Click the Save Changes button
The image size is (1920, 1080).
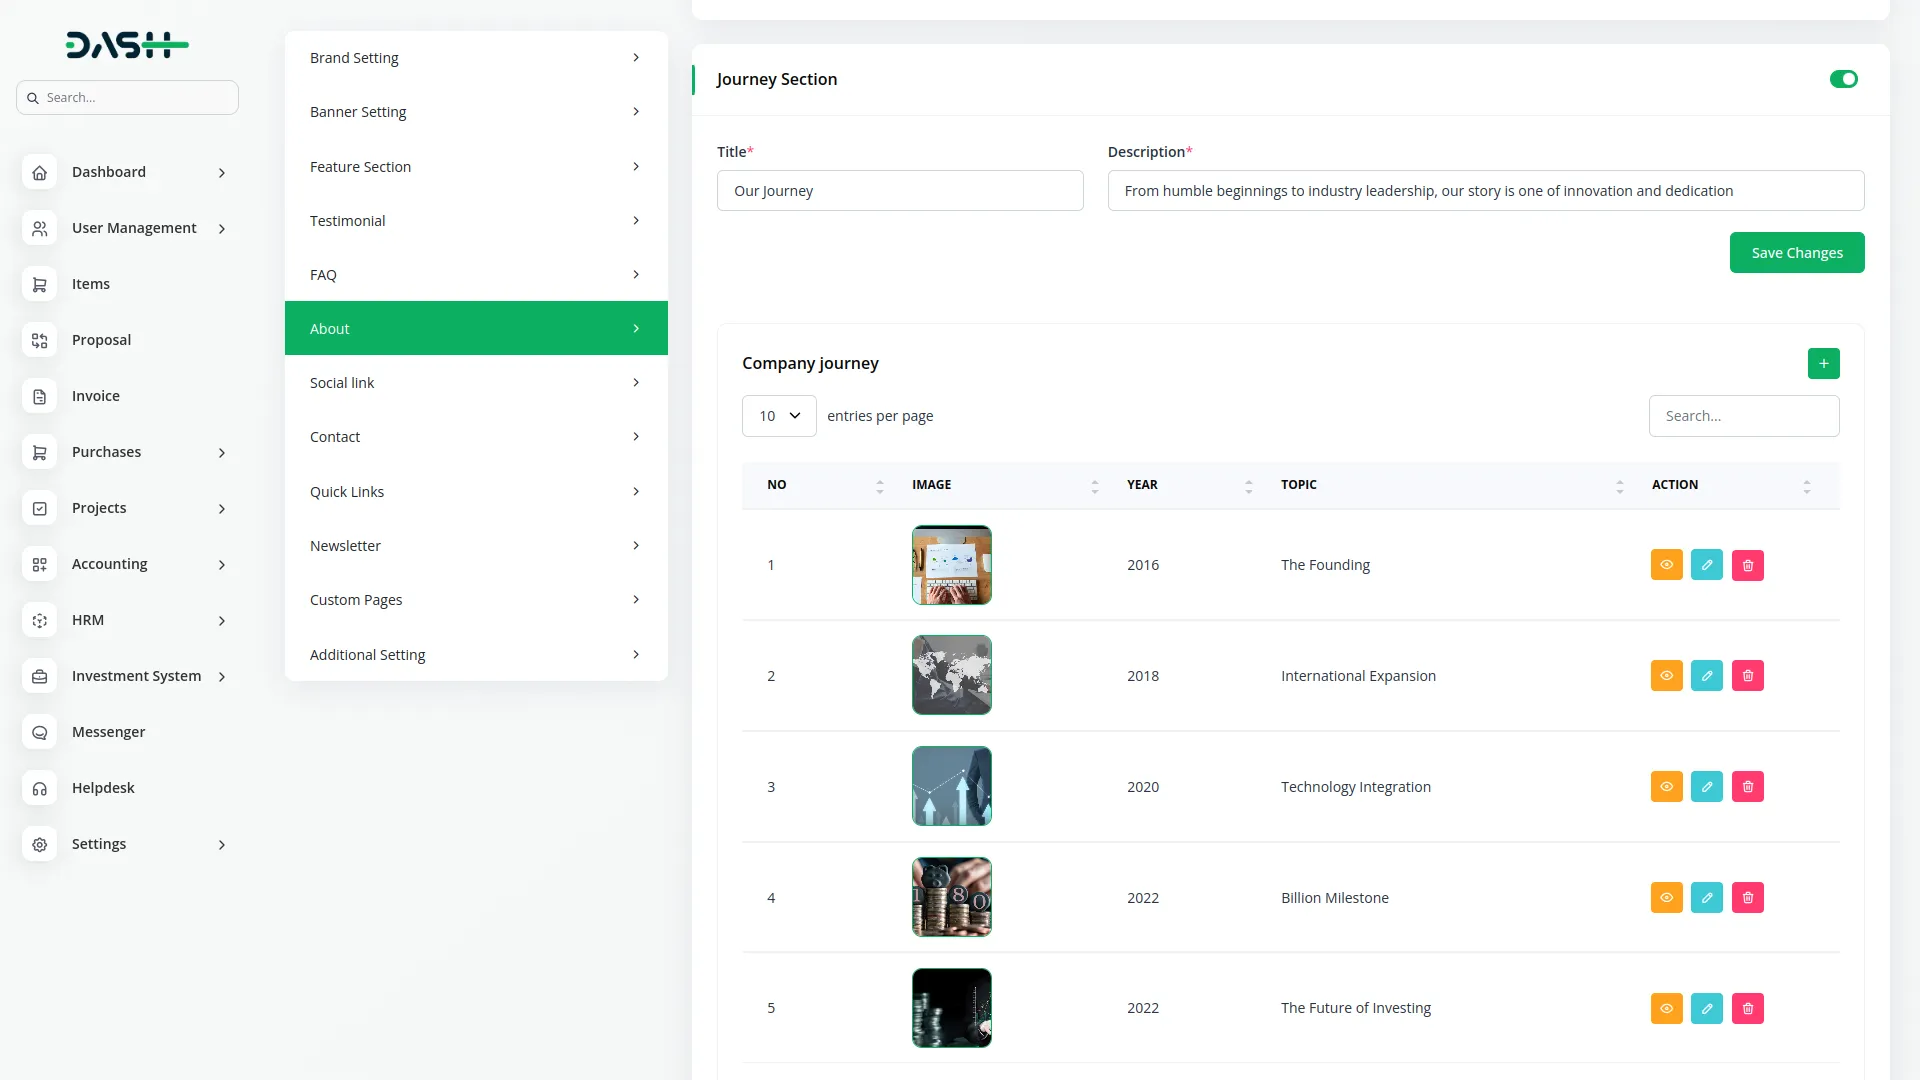click(x=1796, y=253)
